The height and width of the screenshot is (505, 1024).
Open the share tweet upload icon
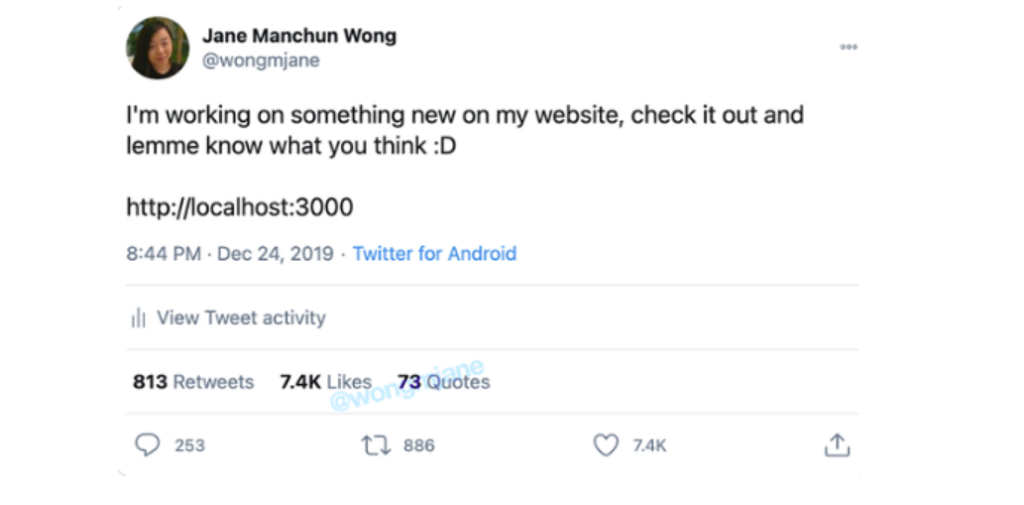click(x=837, y=445)
